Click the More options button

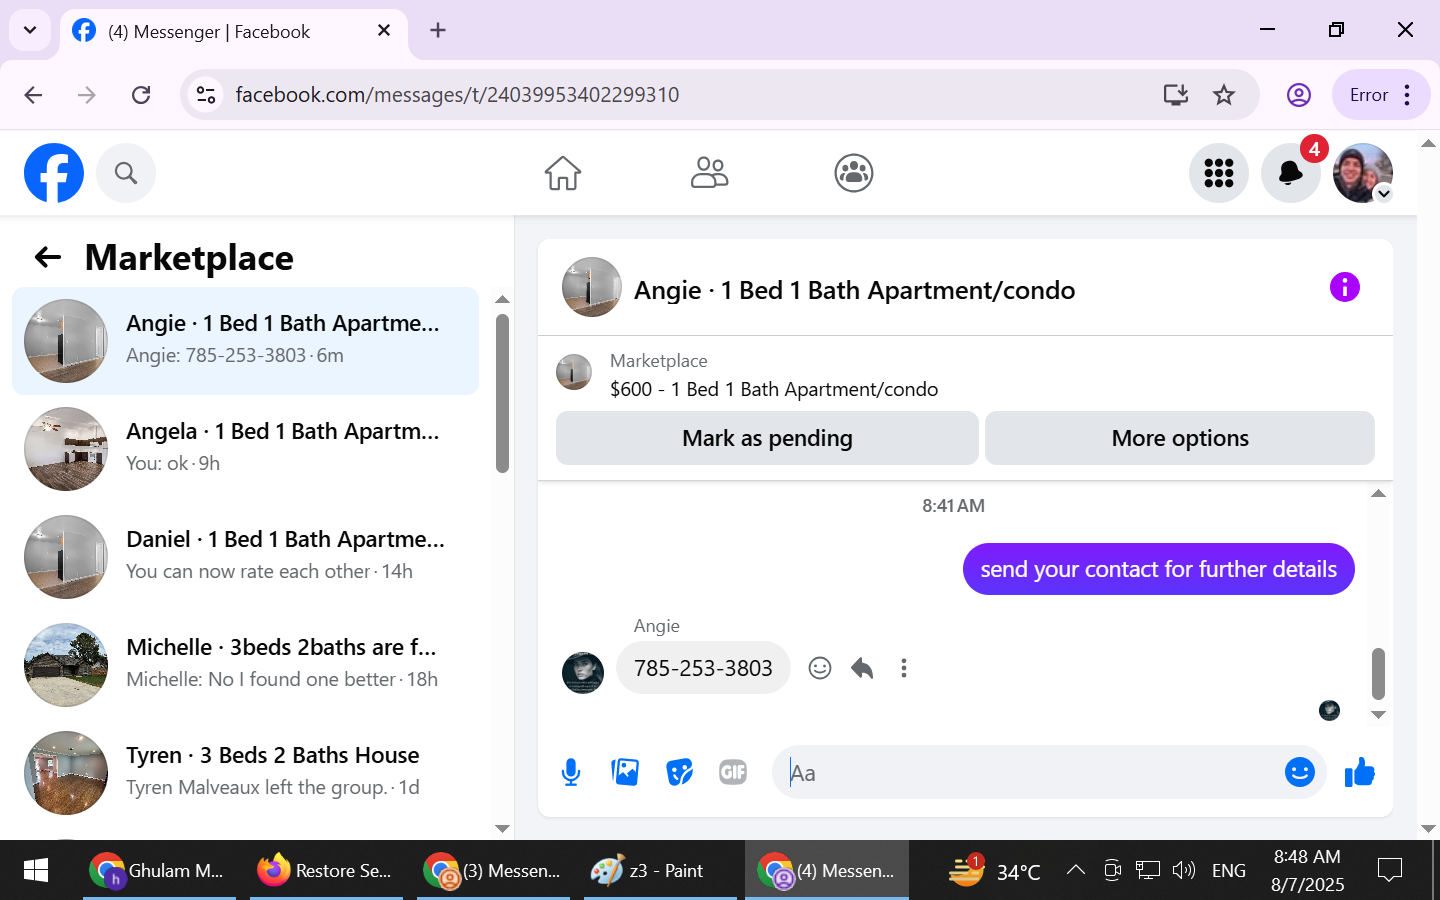(1180, 438)
